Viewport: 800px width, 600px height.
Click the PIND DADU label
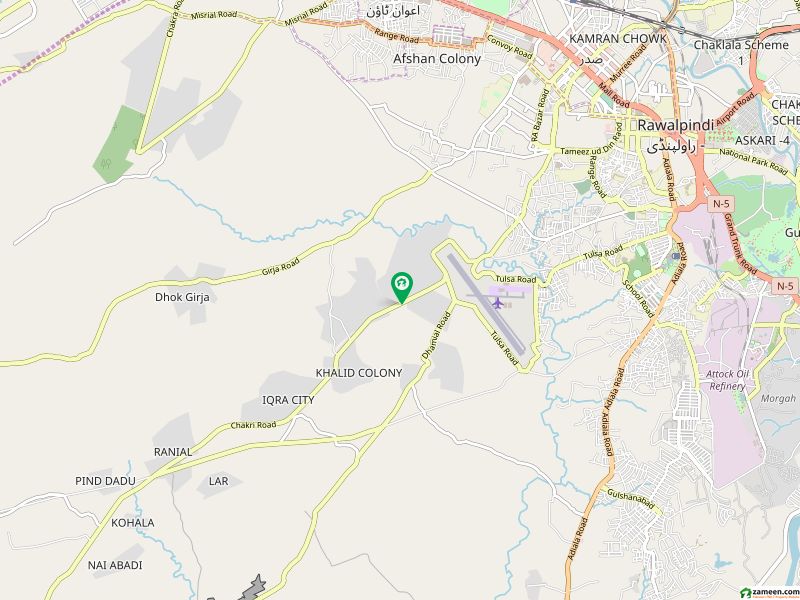coord(105,481)
